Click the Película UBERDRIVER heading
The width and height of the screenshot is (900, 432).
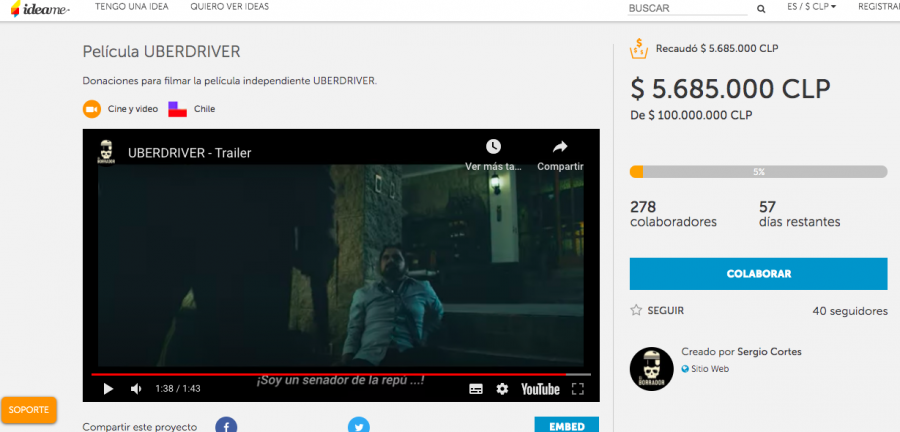161,52
